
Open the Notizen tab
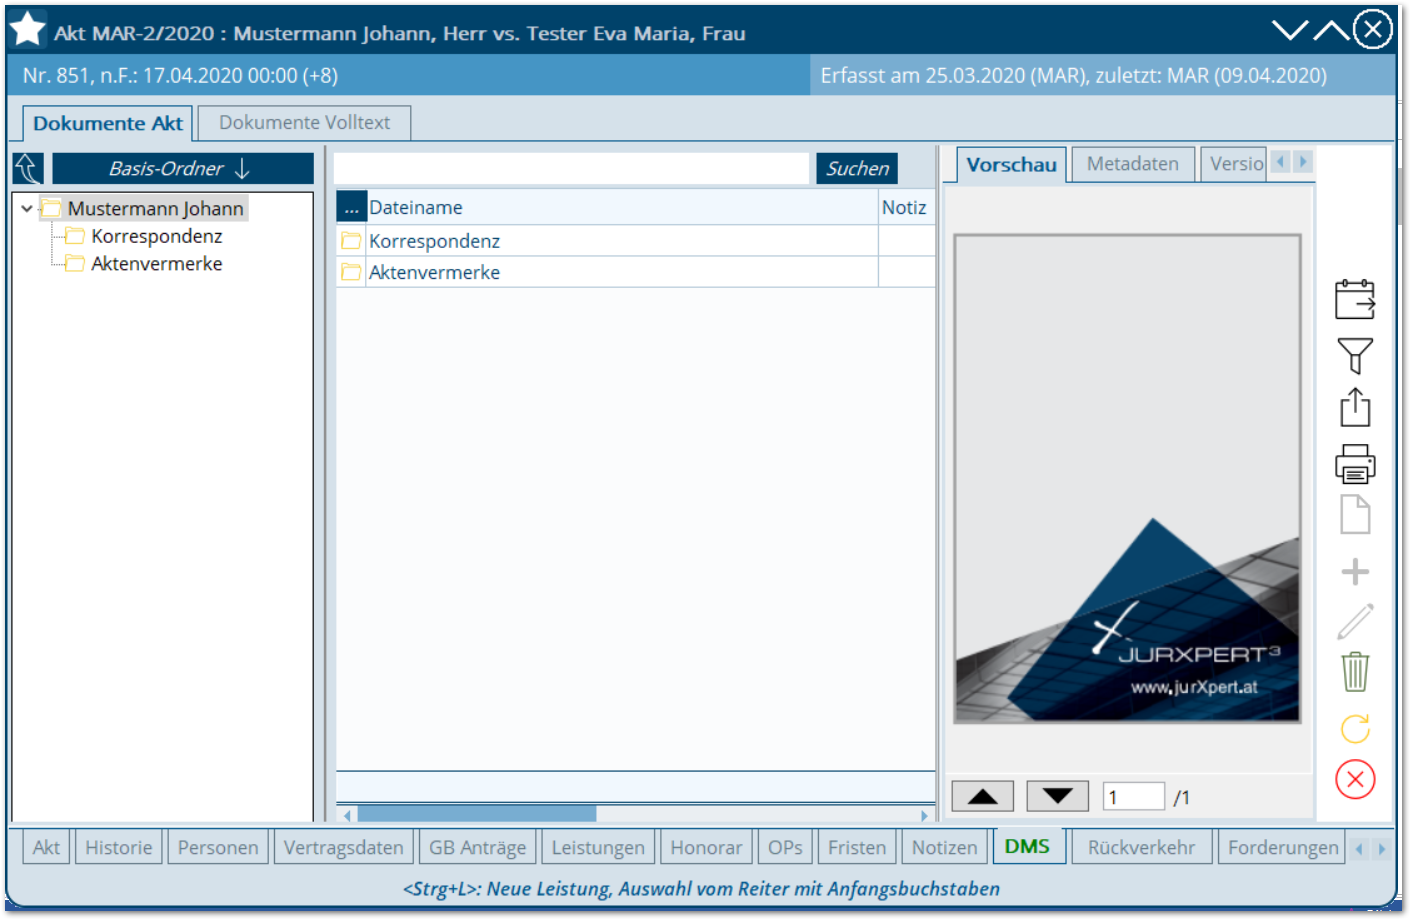point(944,847)
